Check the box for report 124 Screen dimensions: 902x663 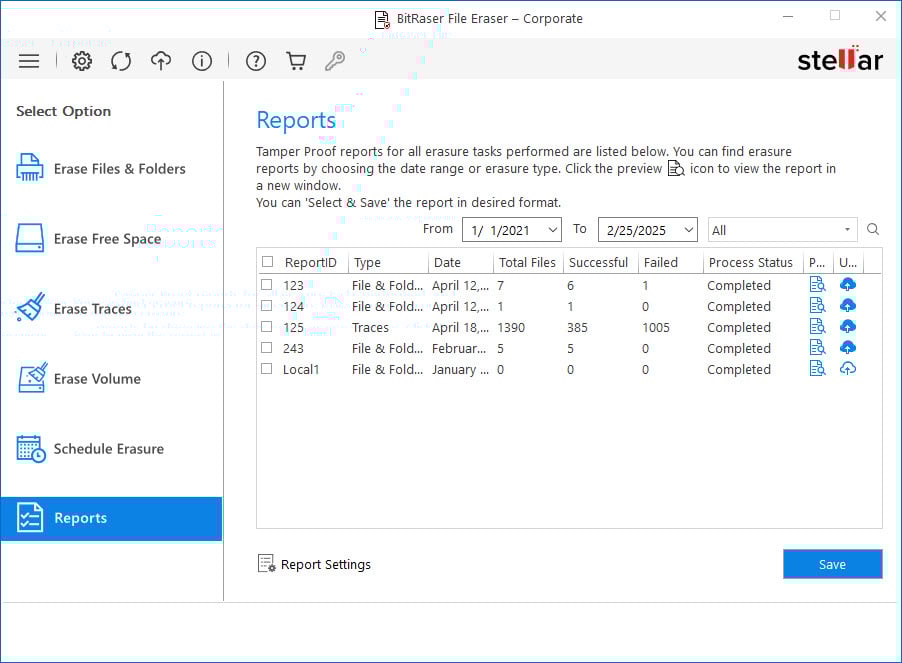click(x=266, y=305)
